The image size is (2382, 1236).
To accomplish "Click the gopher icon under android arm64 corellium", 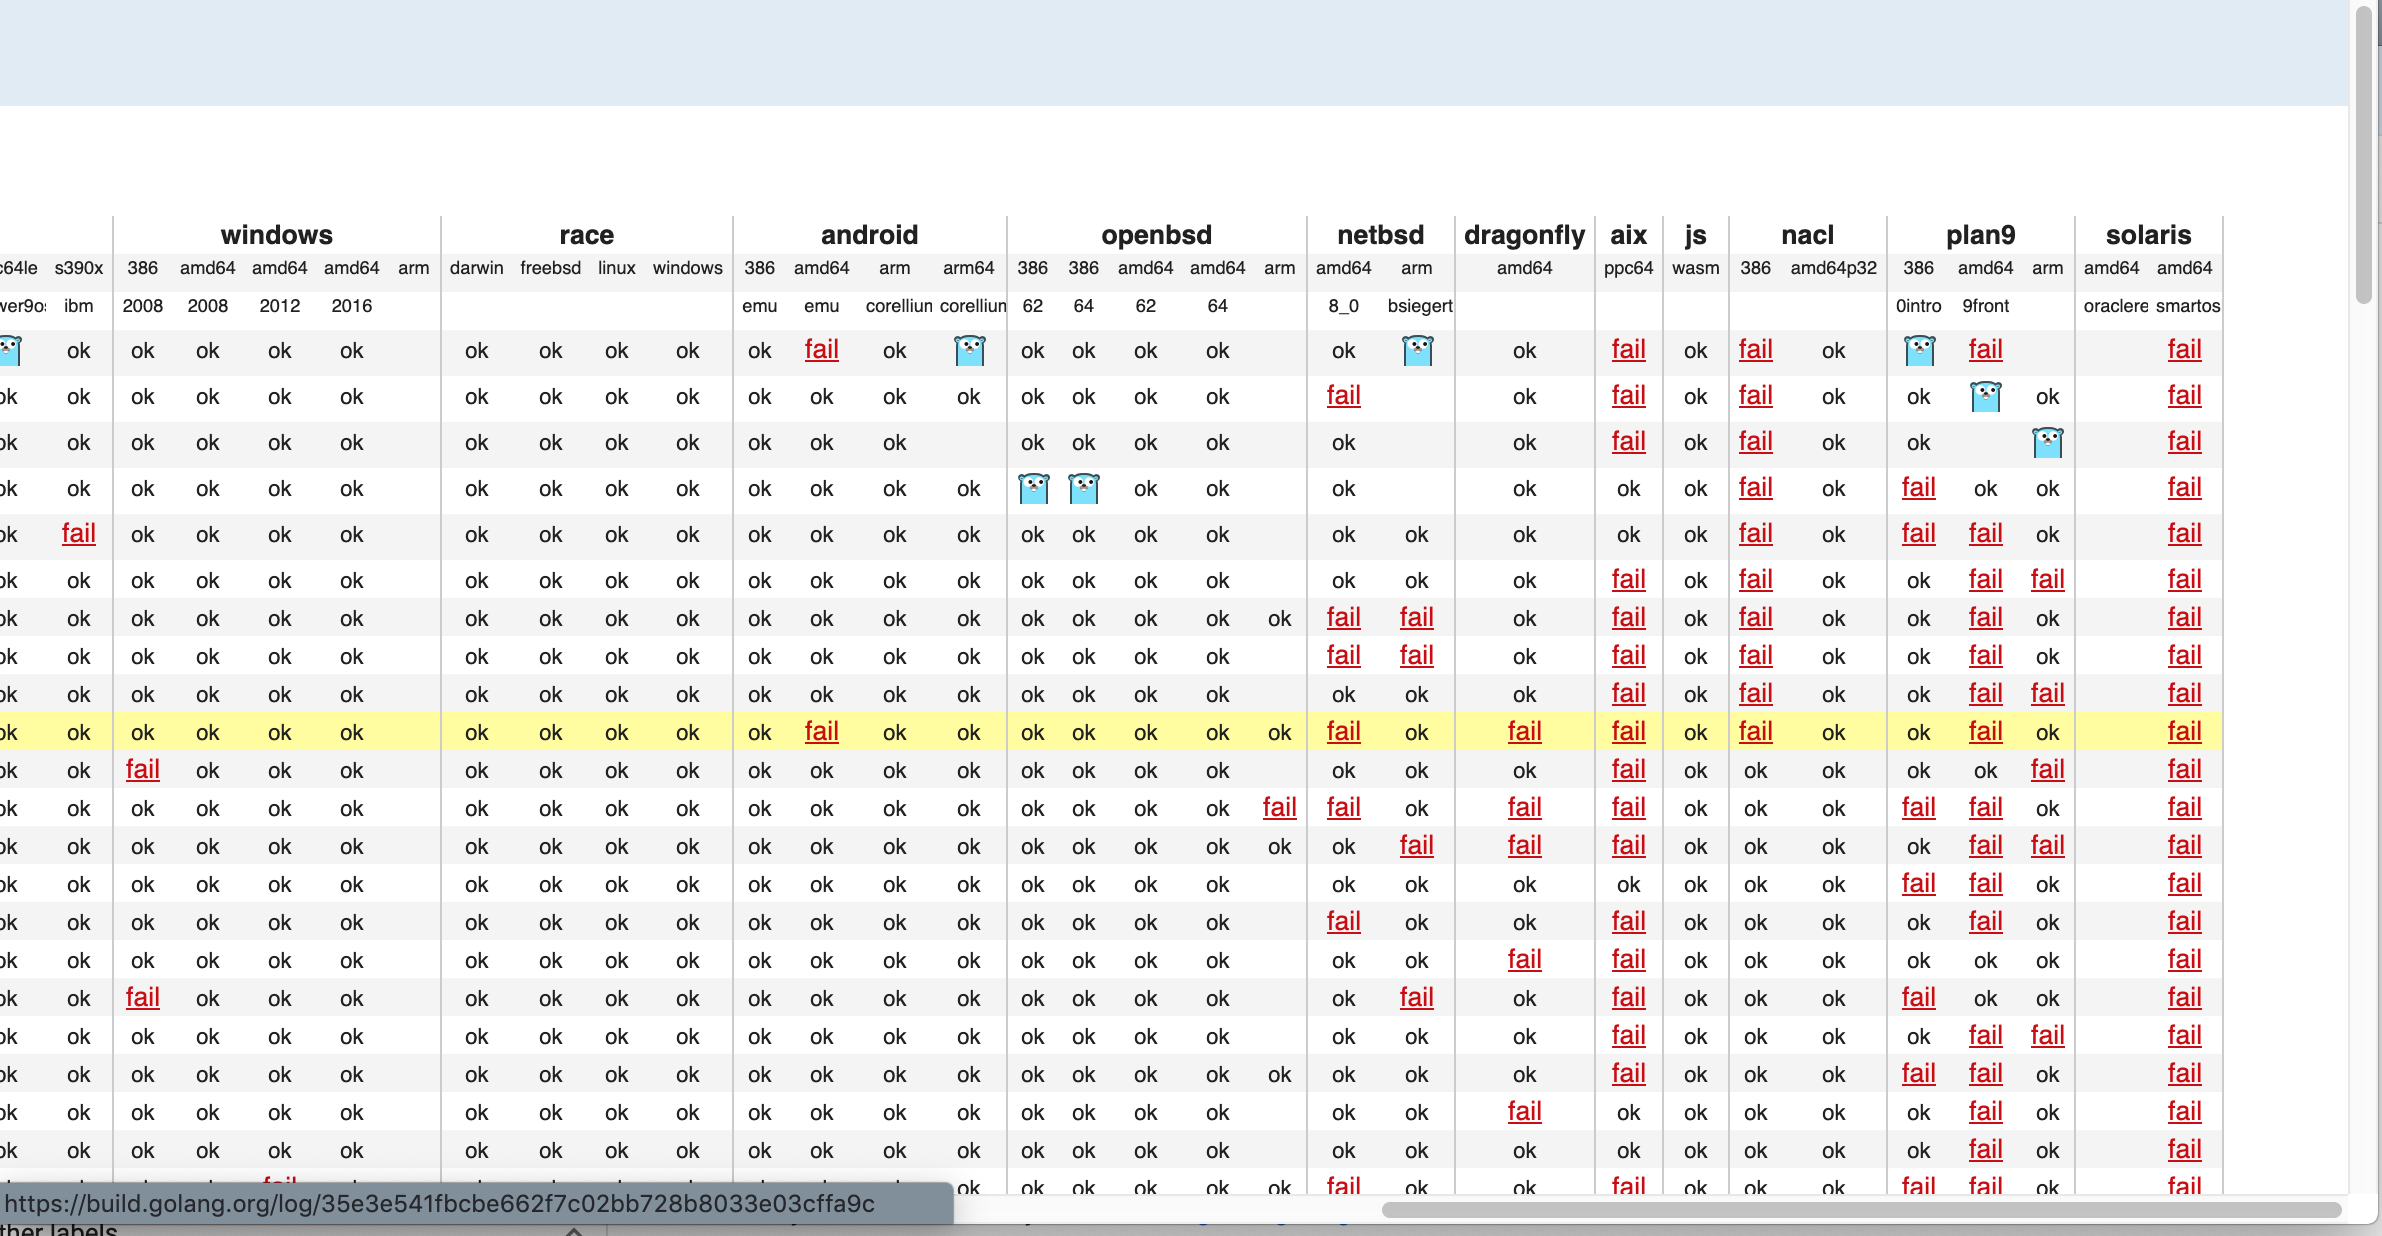I will pyautogui.click(x=969, y=351).
